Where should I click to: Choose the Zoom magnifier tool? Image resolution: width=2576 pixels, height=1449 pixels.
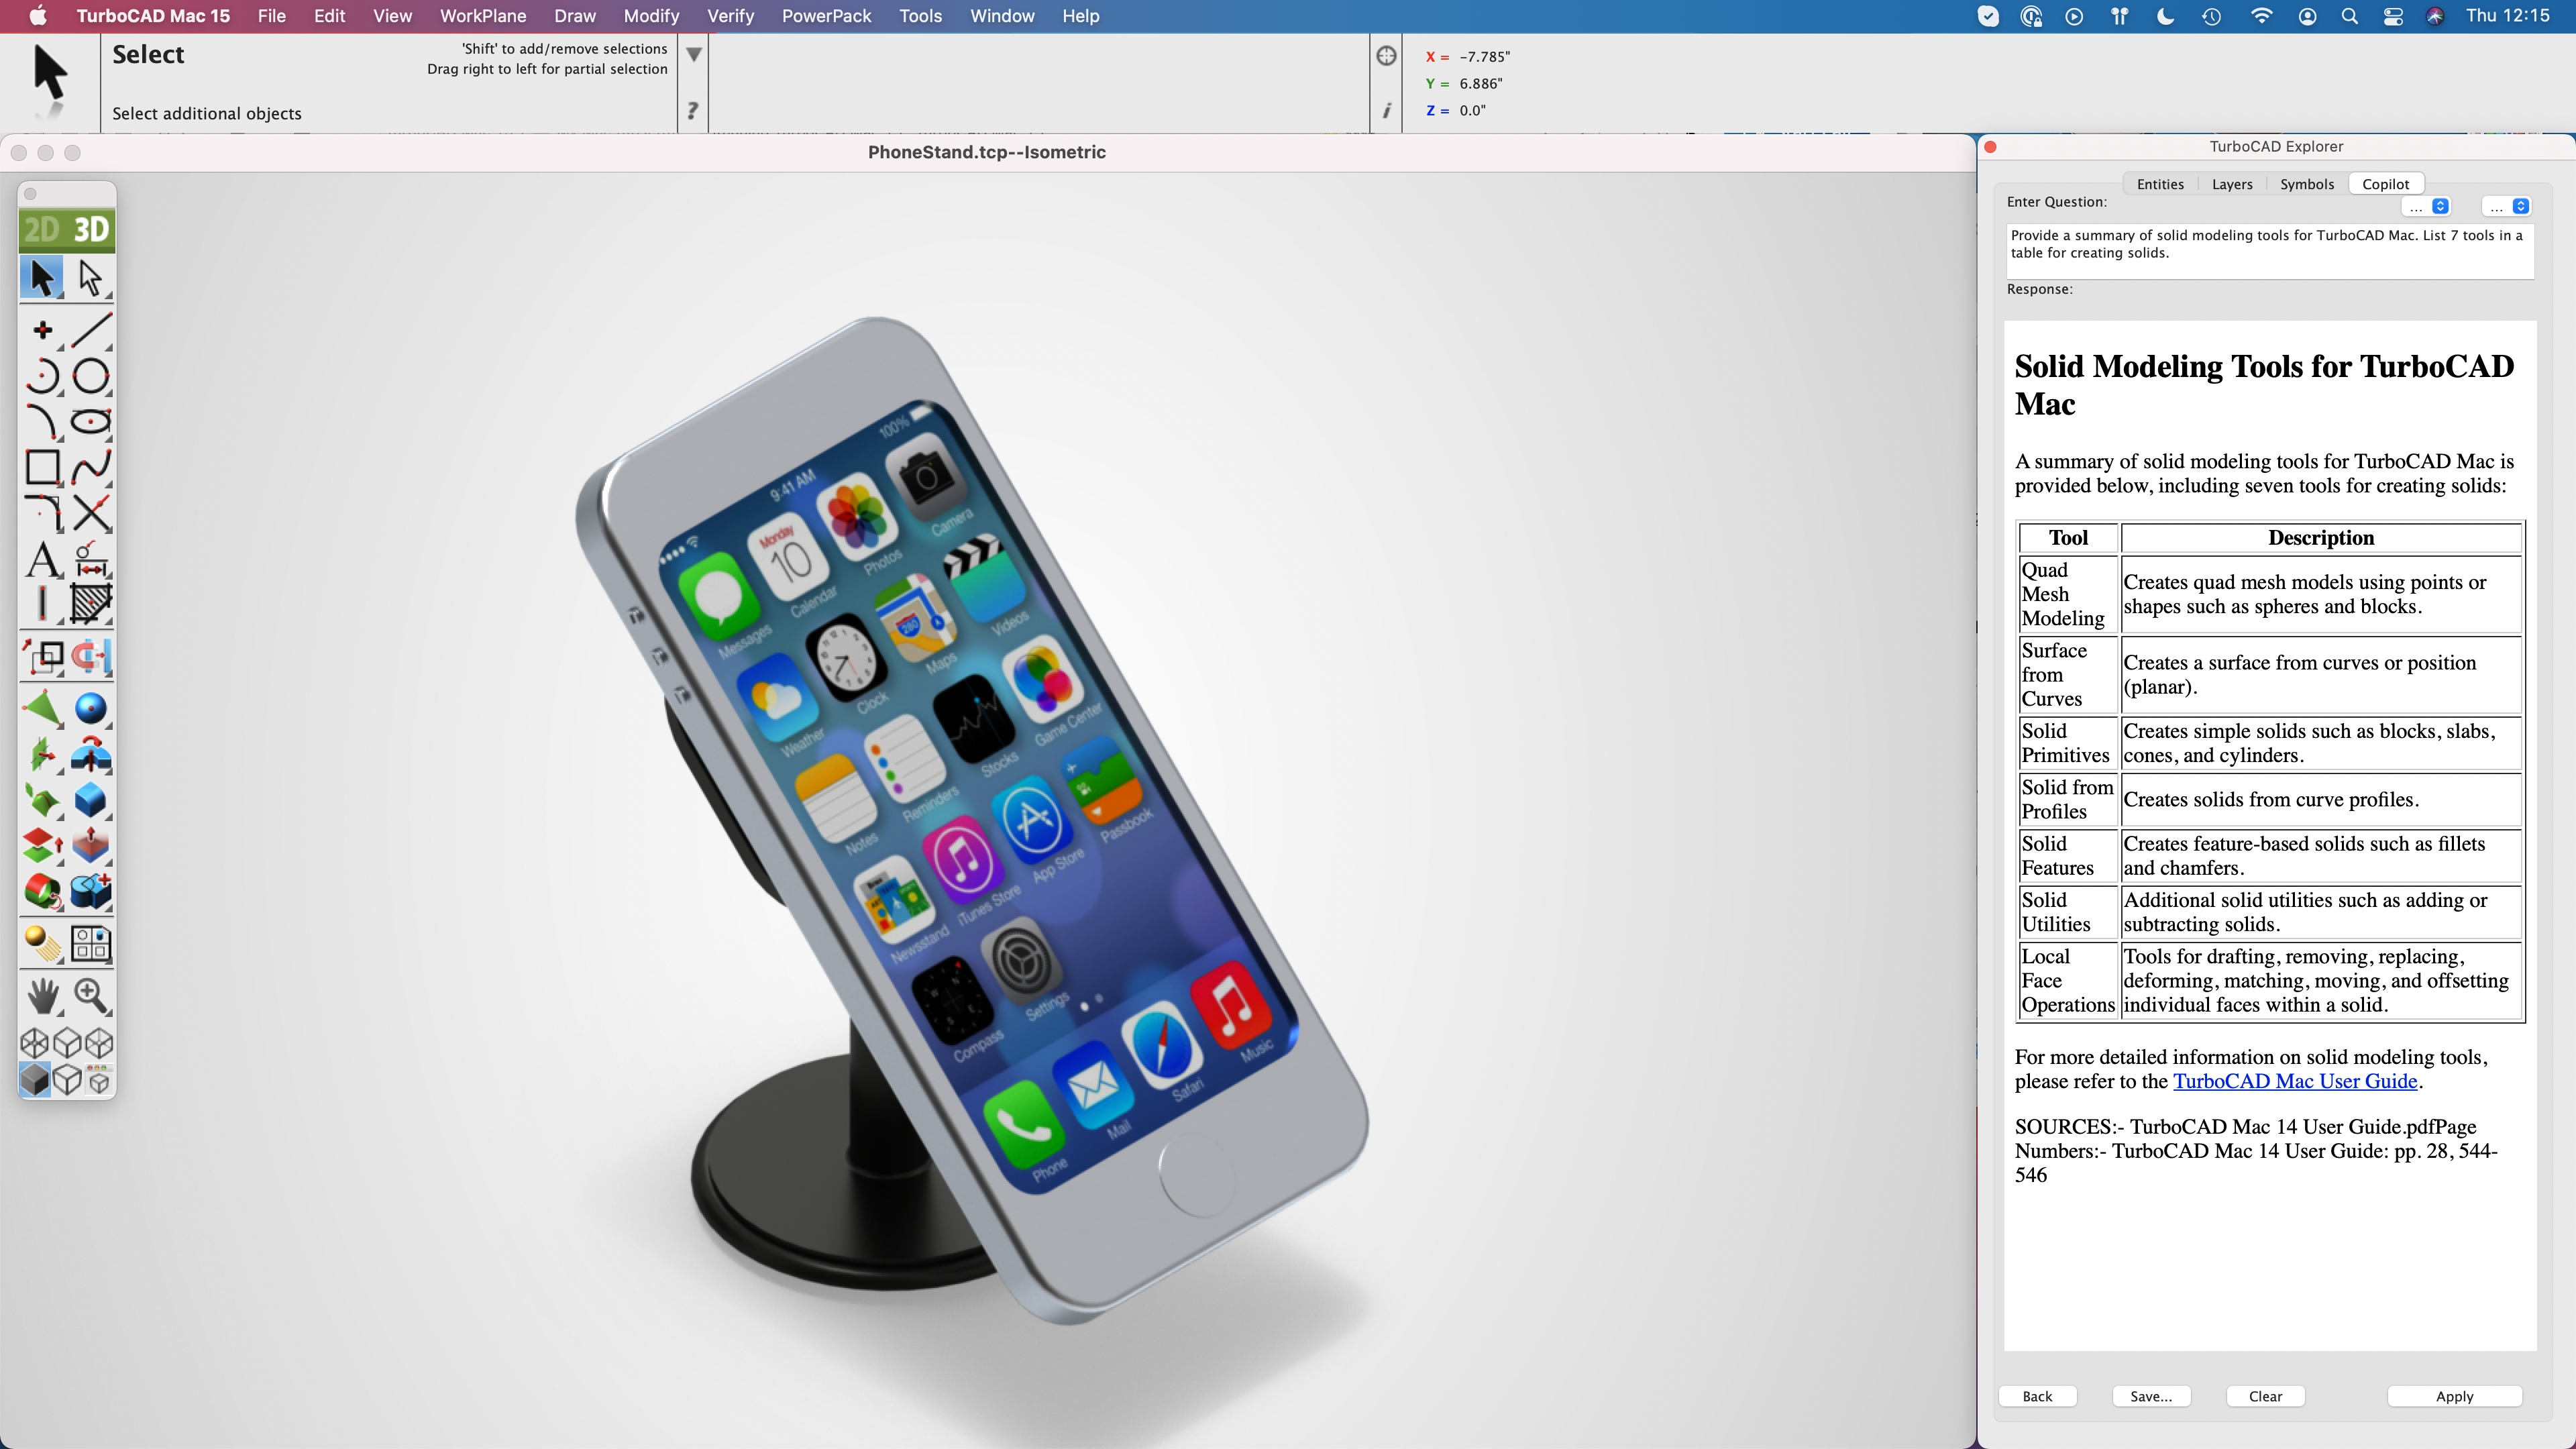coord(91,995)
